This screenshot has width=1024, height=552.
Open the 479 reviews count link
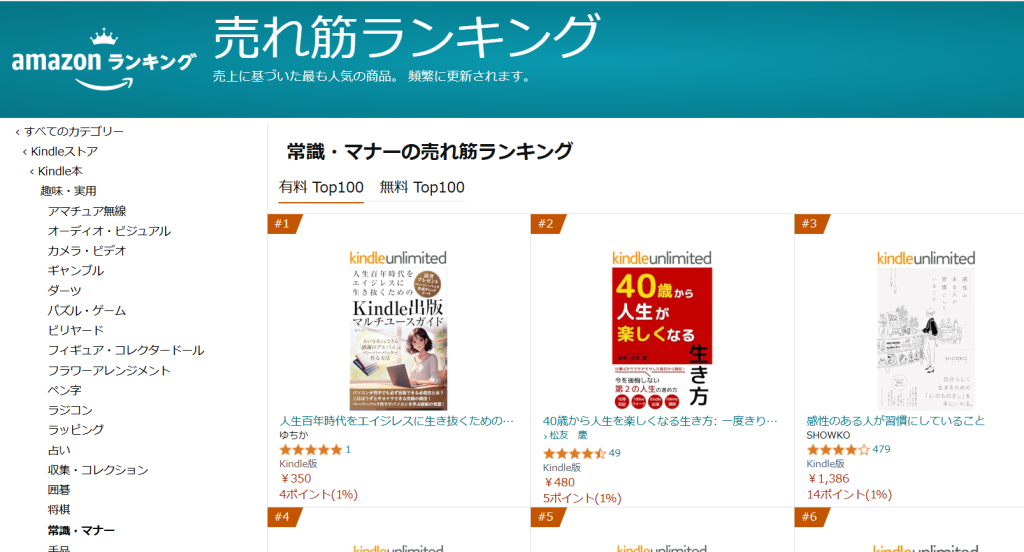[x=881, y=450]
